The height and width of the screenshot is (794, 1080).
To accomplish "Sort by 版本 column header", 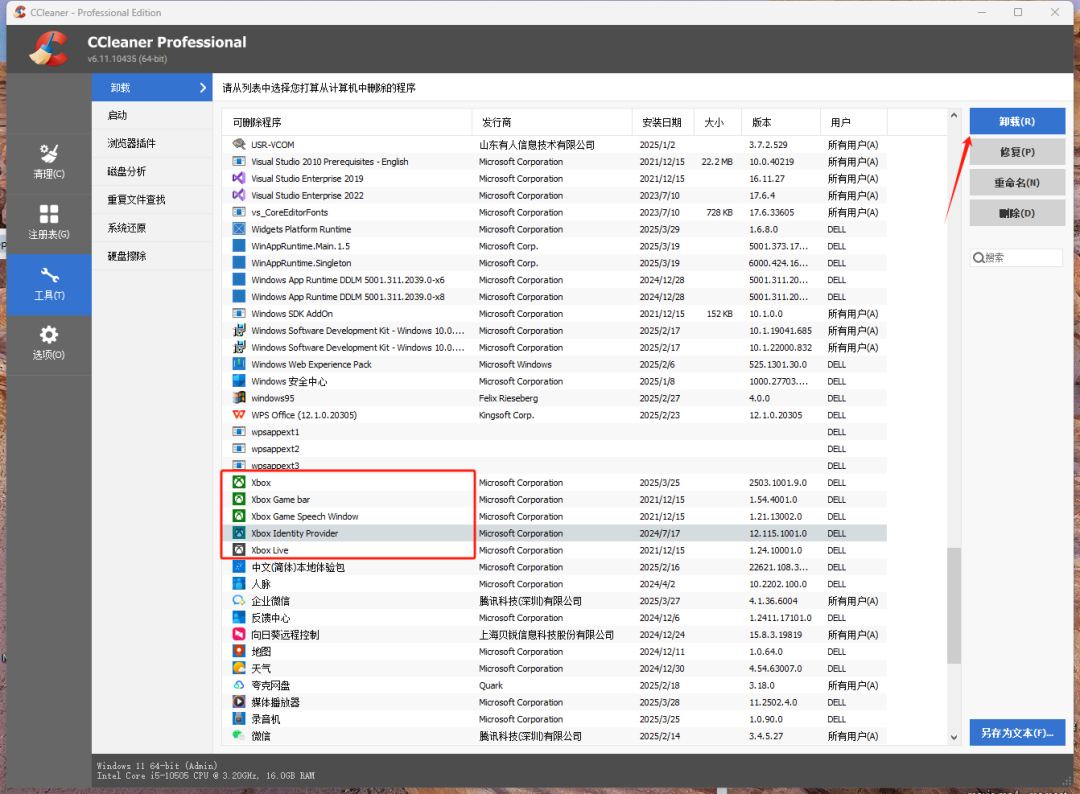I will coord(781,123).
